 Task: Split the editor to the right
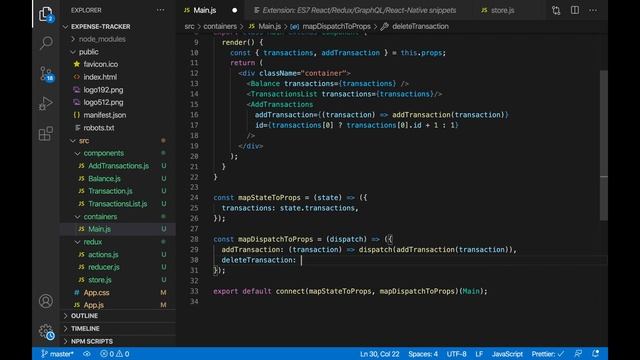[x=575, y=10]
